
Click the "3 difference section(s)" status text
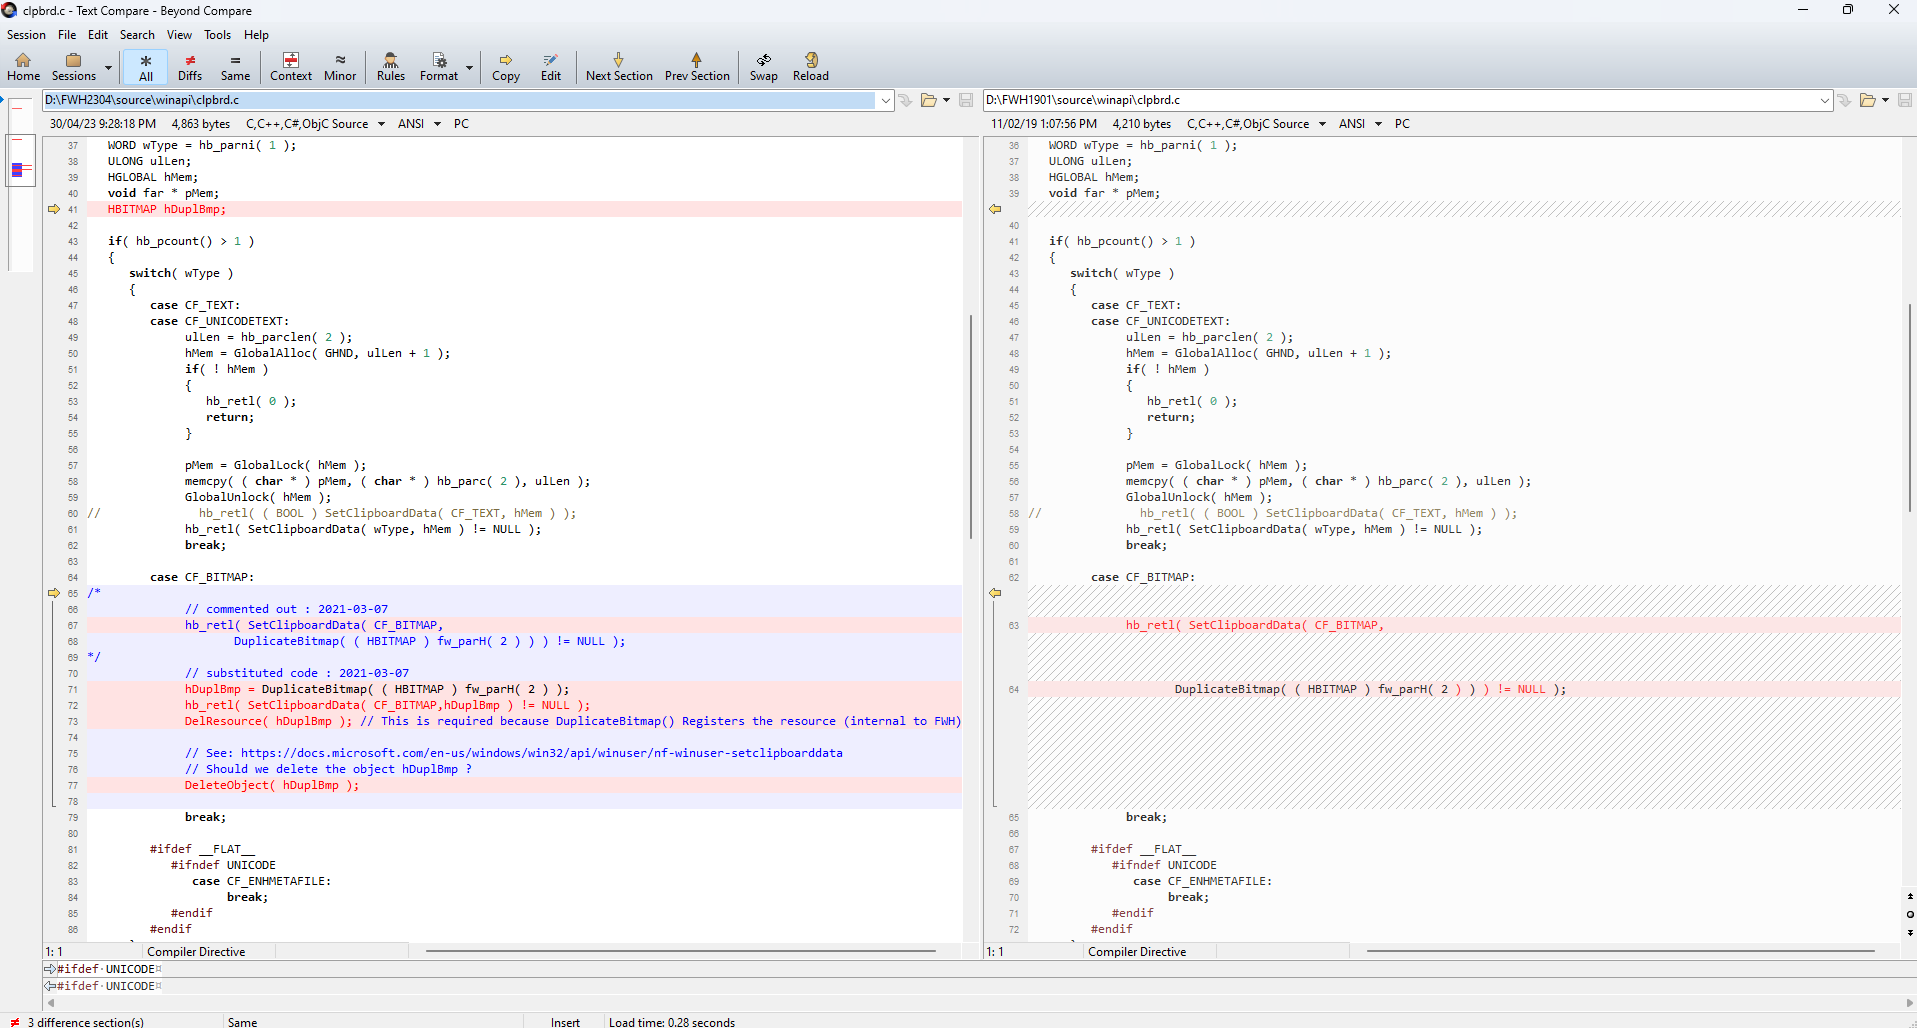[x=86, y=1022]
